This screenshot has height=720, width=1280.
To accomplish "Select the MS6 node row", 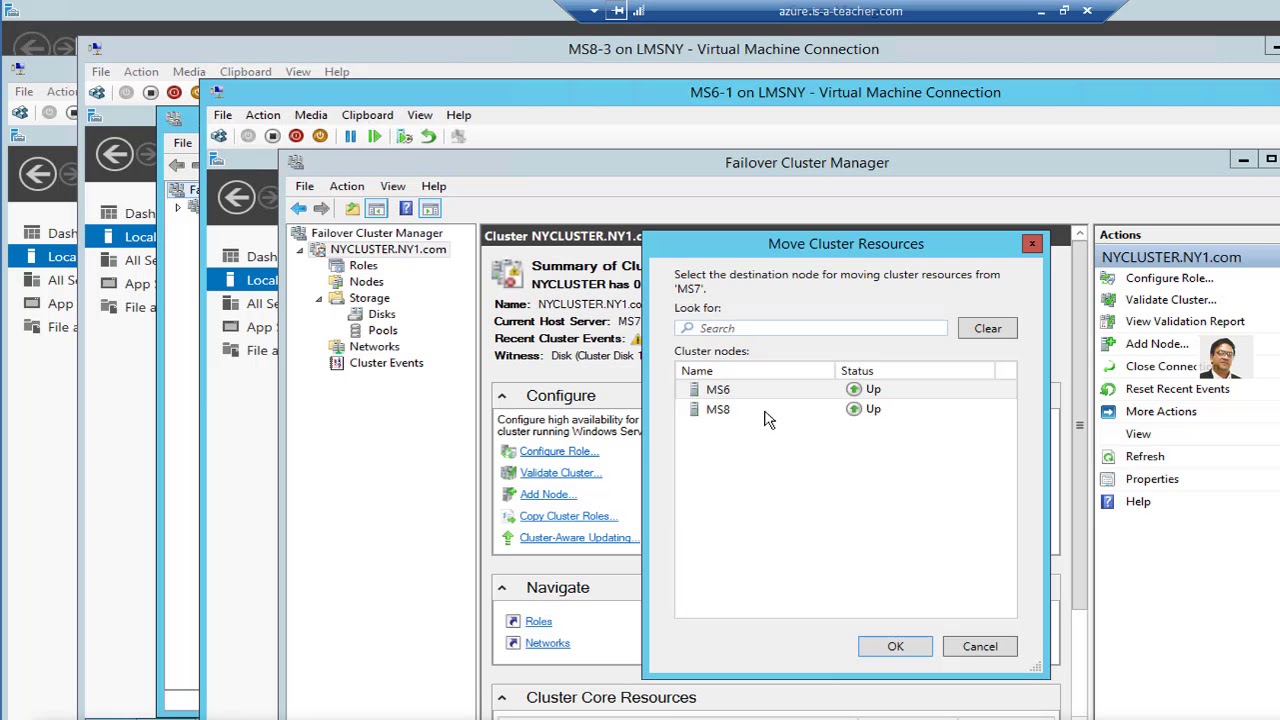I will (845, 389).
